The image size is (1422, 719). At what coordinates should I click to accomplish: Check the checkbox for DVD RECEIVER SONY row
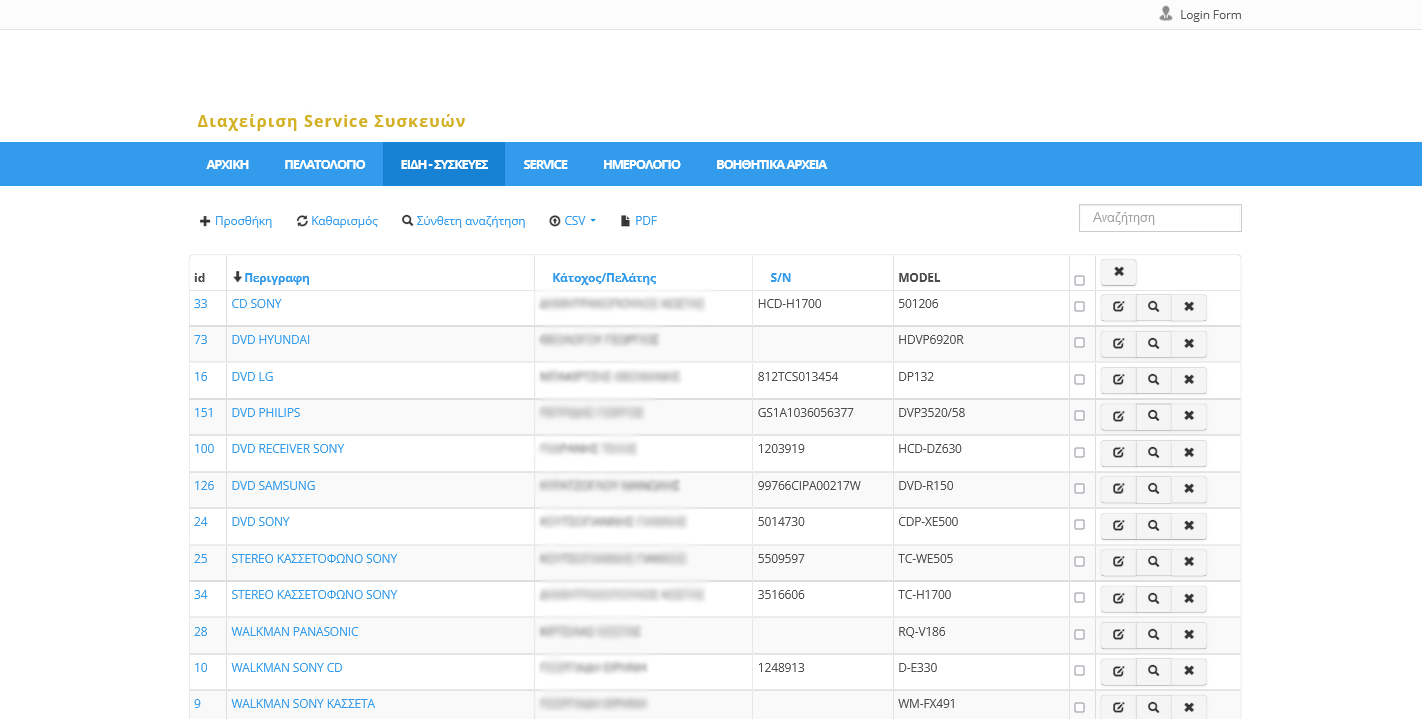1079,452
